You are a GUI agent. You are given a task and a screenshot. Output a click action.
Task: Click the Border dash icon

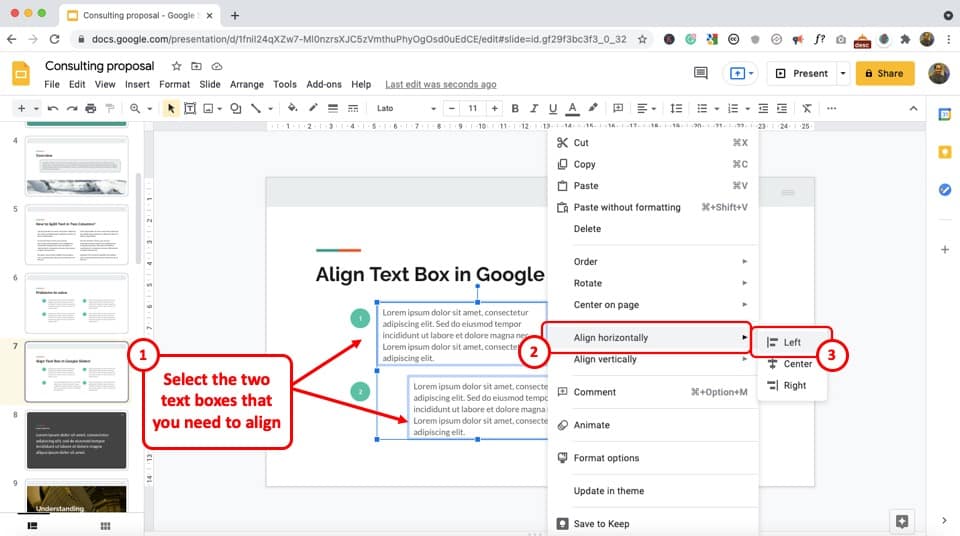click(x=353, y=108)
